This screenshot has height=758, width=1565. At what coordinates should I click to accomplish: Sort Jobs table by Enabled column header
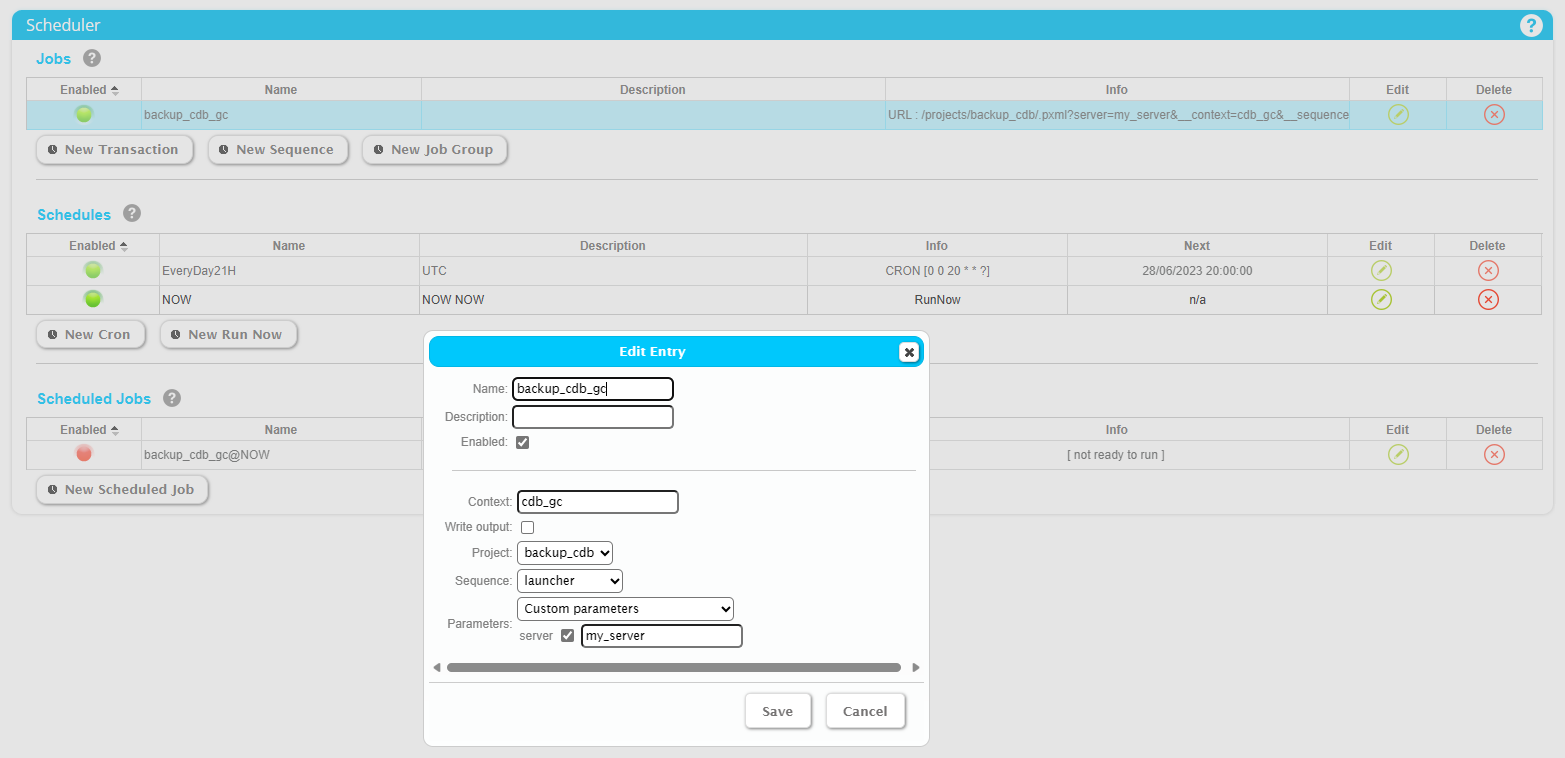(89, 90)
